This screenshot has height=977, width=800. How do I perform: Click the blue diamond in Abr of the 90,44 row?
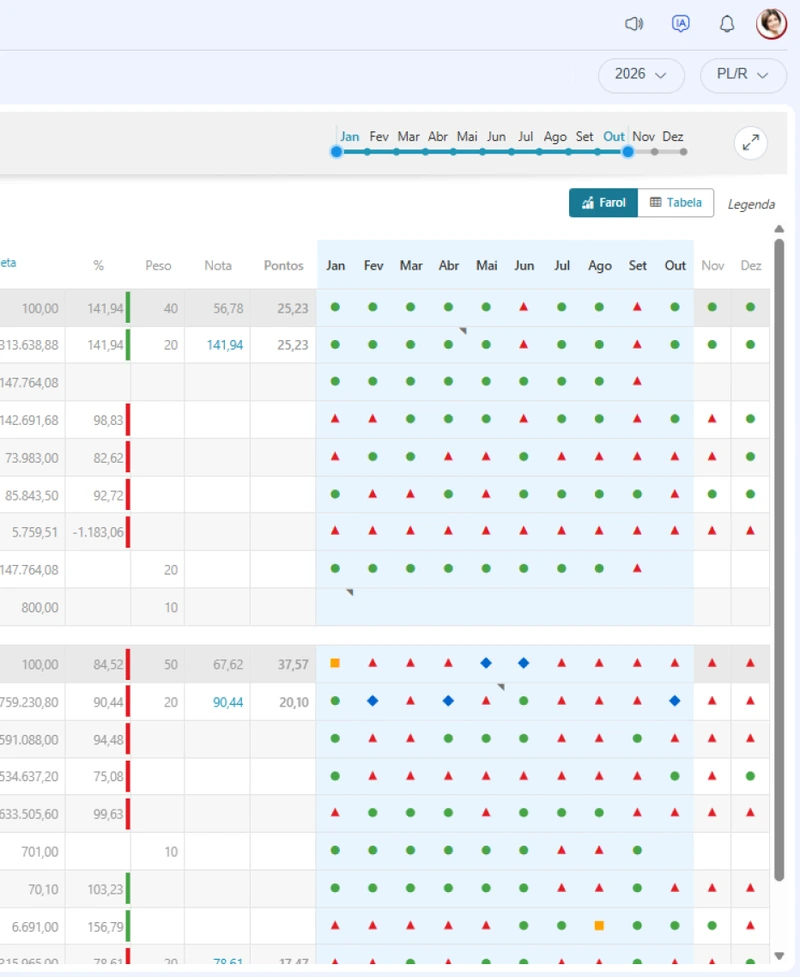click(448, 701)
